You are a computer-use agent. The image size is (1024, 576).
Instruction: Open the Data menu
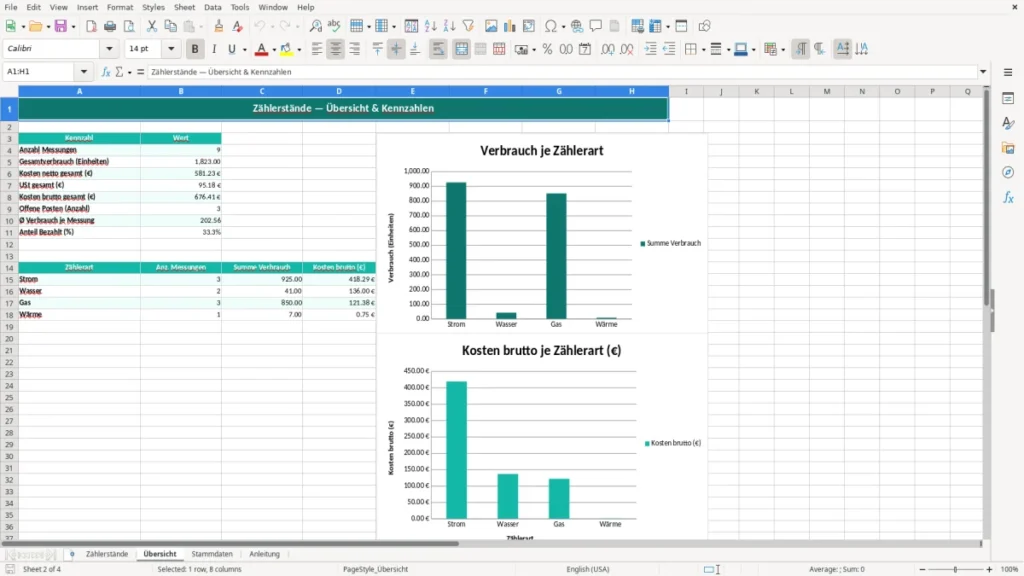click(212, 7)
